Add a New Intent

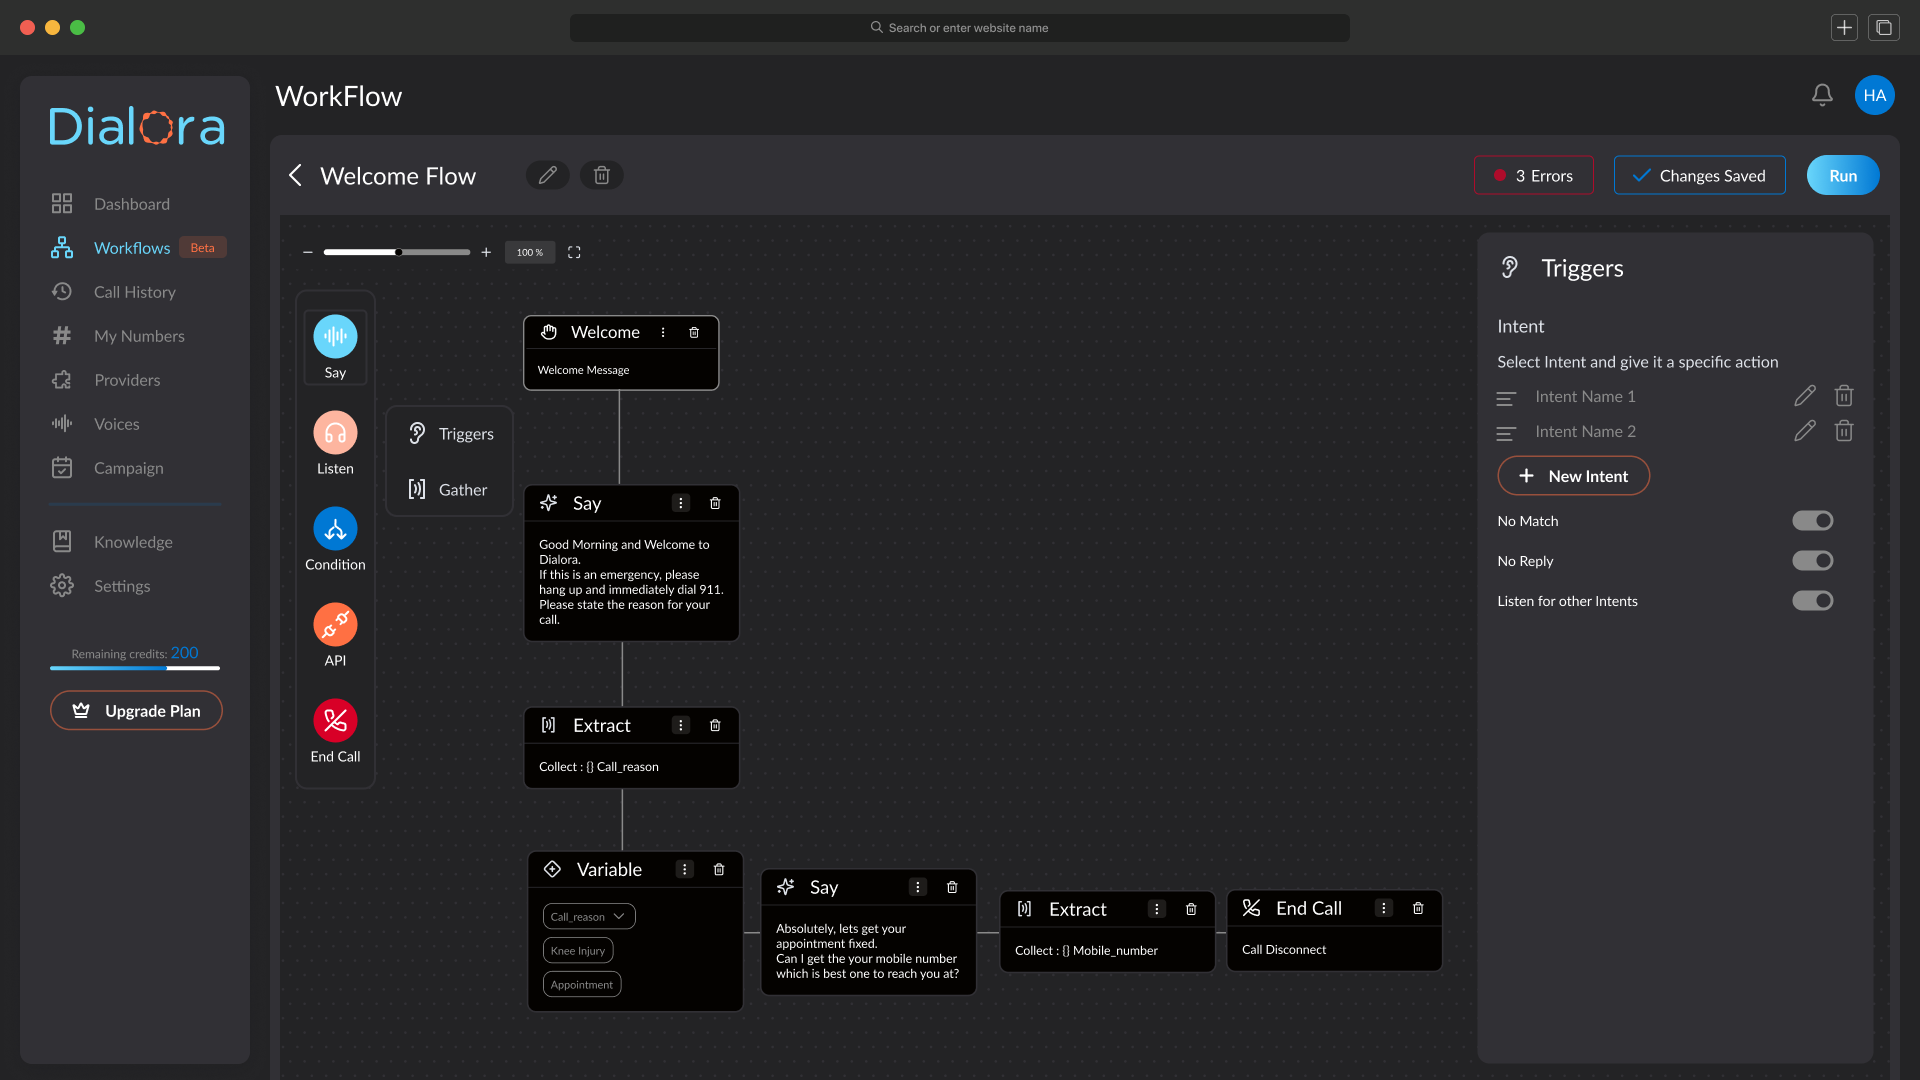(1573, 476)
